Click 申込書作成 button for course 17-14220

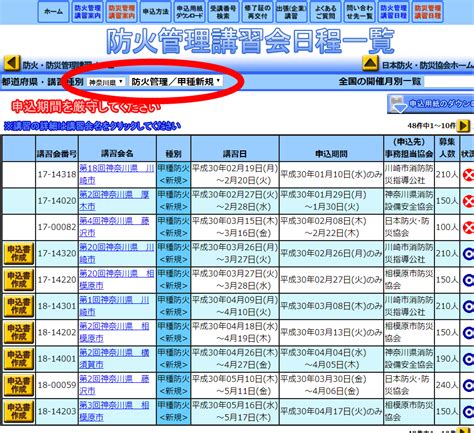[19, 280]
